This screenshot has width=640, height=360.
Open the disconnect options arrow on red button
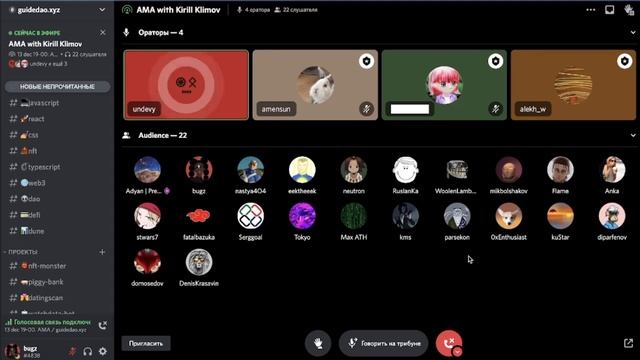(457, 351)
